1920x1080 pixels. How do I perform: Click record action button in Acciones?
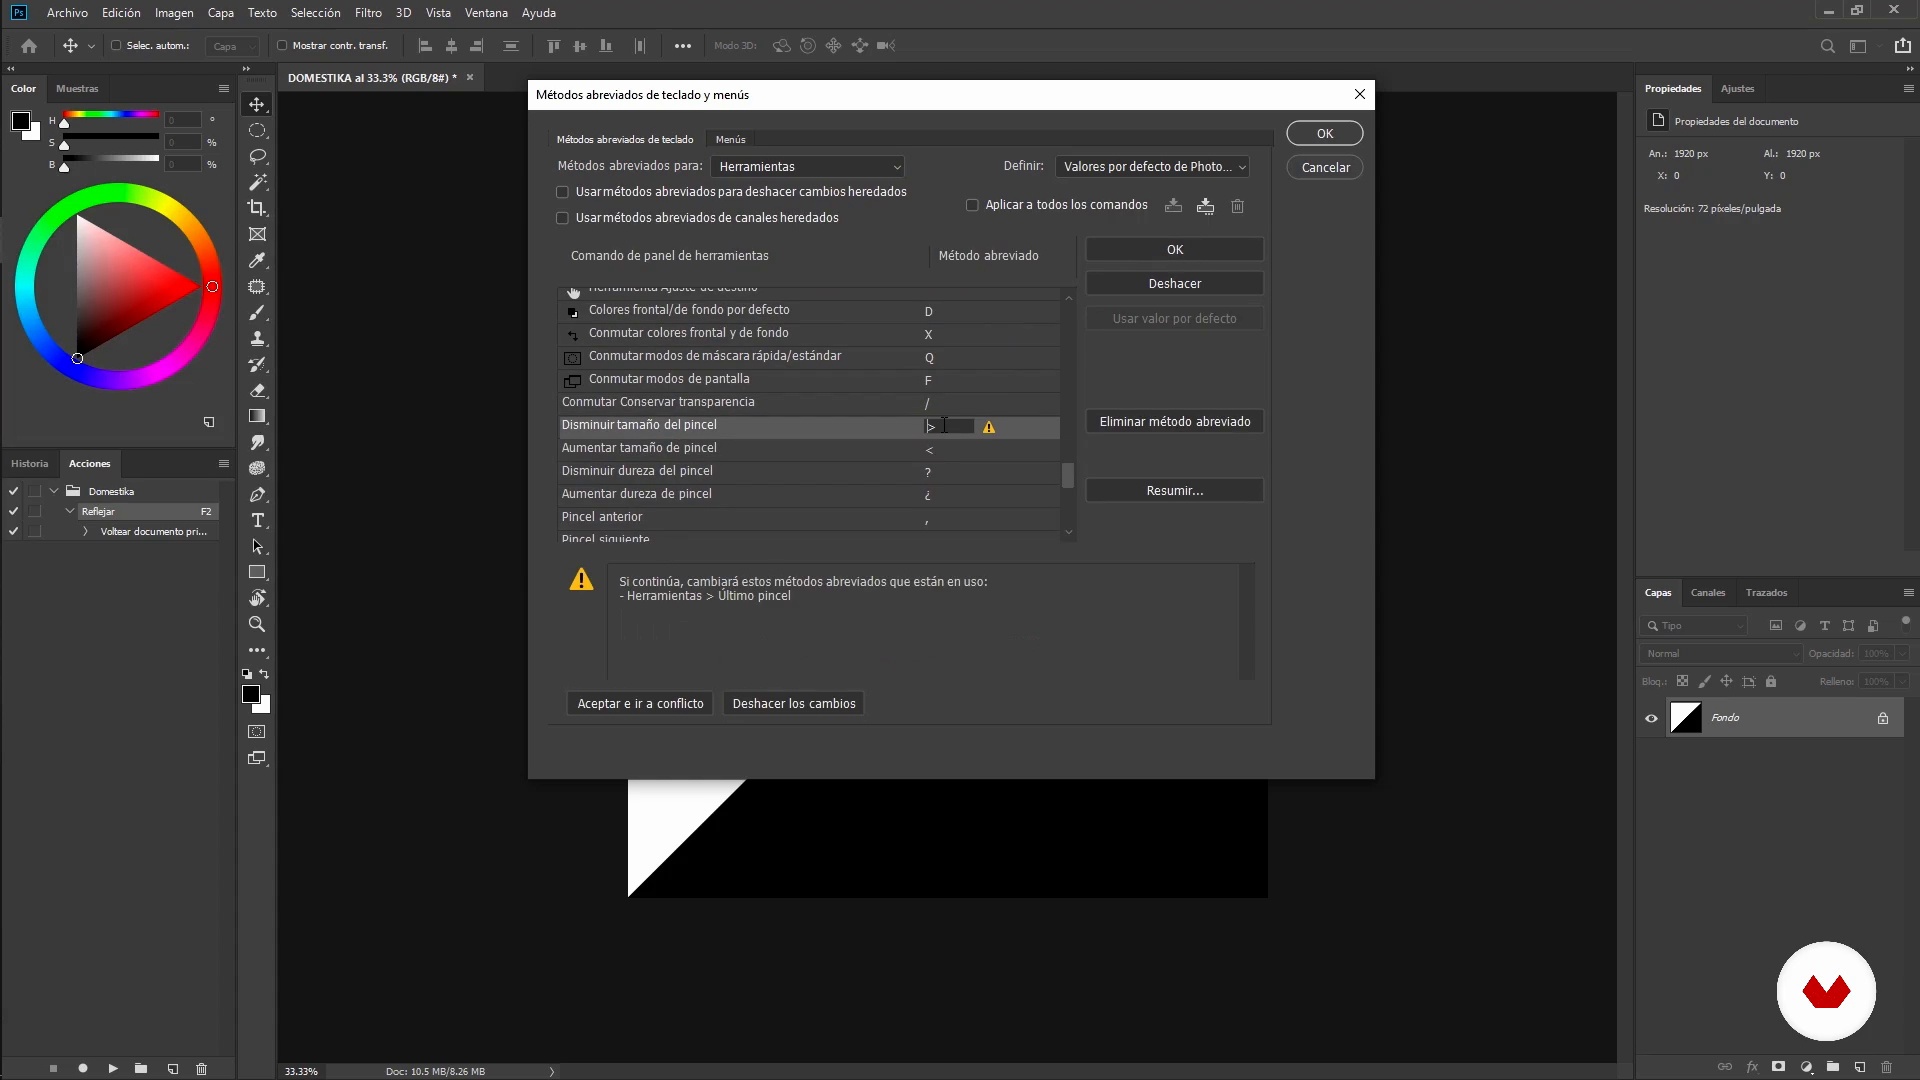pos(83,1069)
